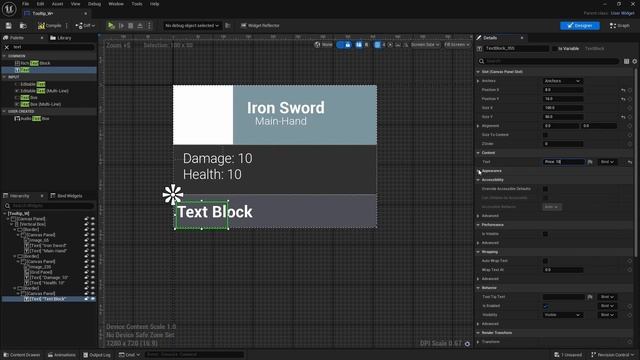Open Details panel settings gear
Screen dimensions: 640x360
[635, 61]
